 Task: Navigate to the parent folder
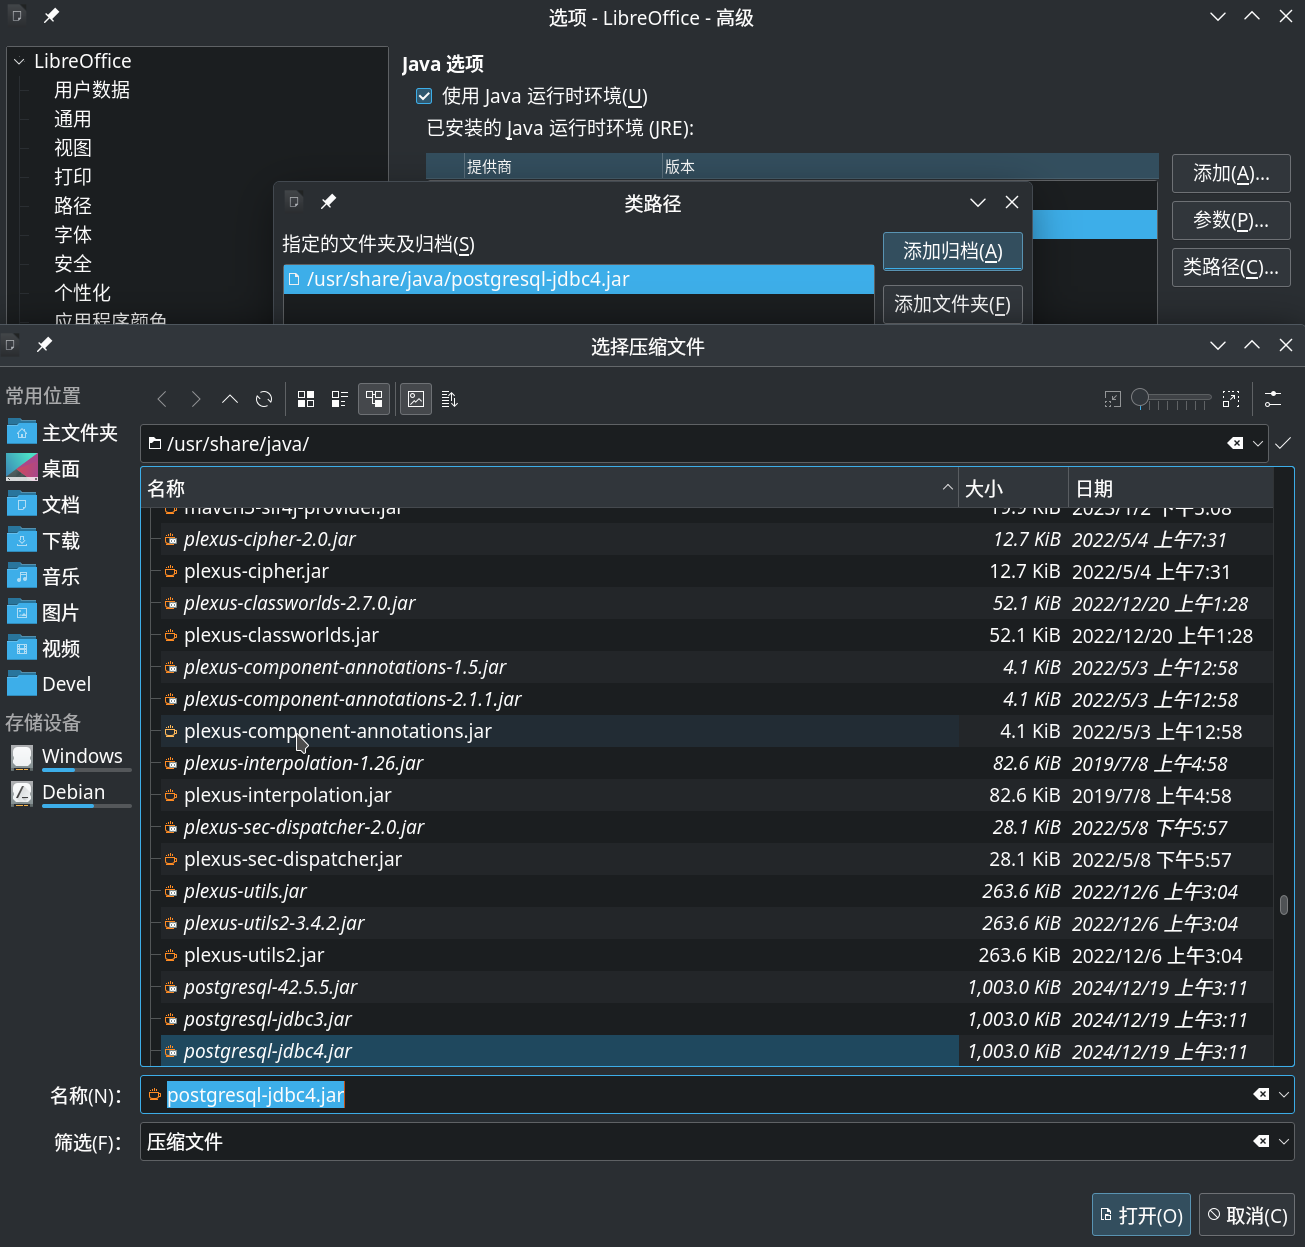point(230,399)
